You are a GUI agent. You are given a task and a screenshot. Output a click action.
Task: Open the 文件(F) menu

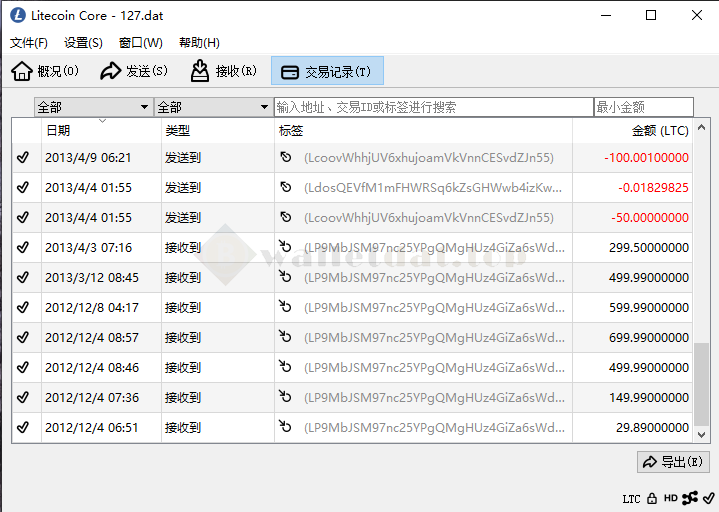point(29,43)
